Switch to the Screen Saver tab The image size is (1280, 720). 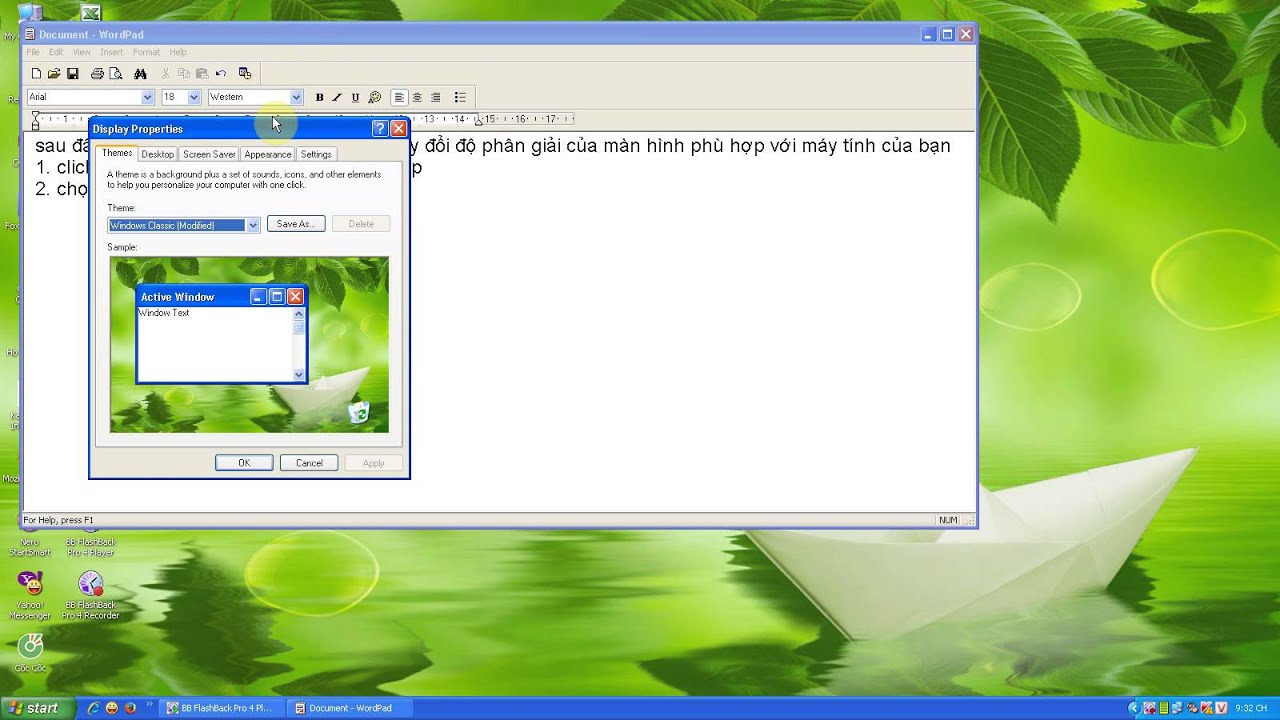pyautogui.click(x=208, y=154)
